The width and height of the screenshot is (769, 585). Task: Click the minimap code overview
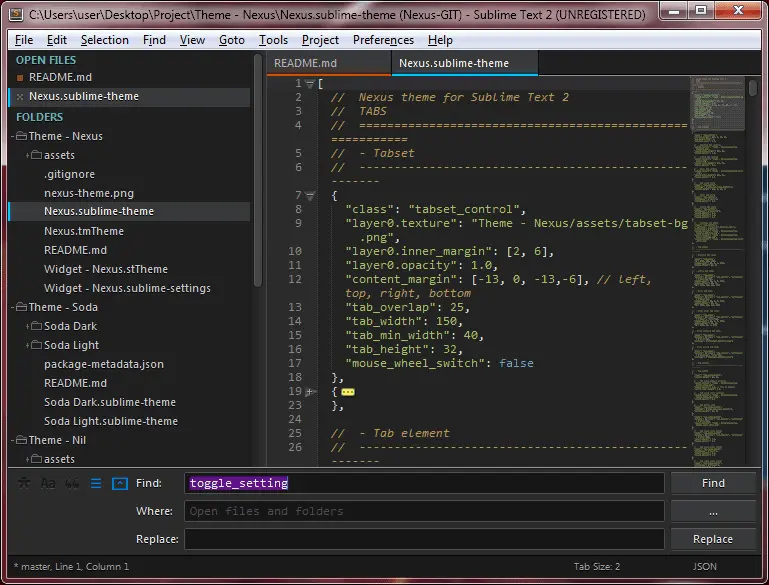[x=718, y=271]
